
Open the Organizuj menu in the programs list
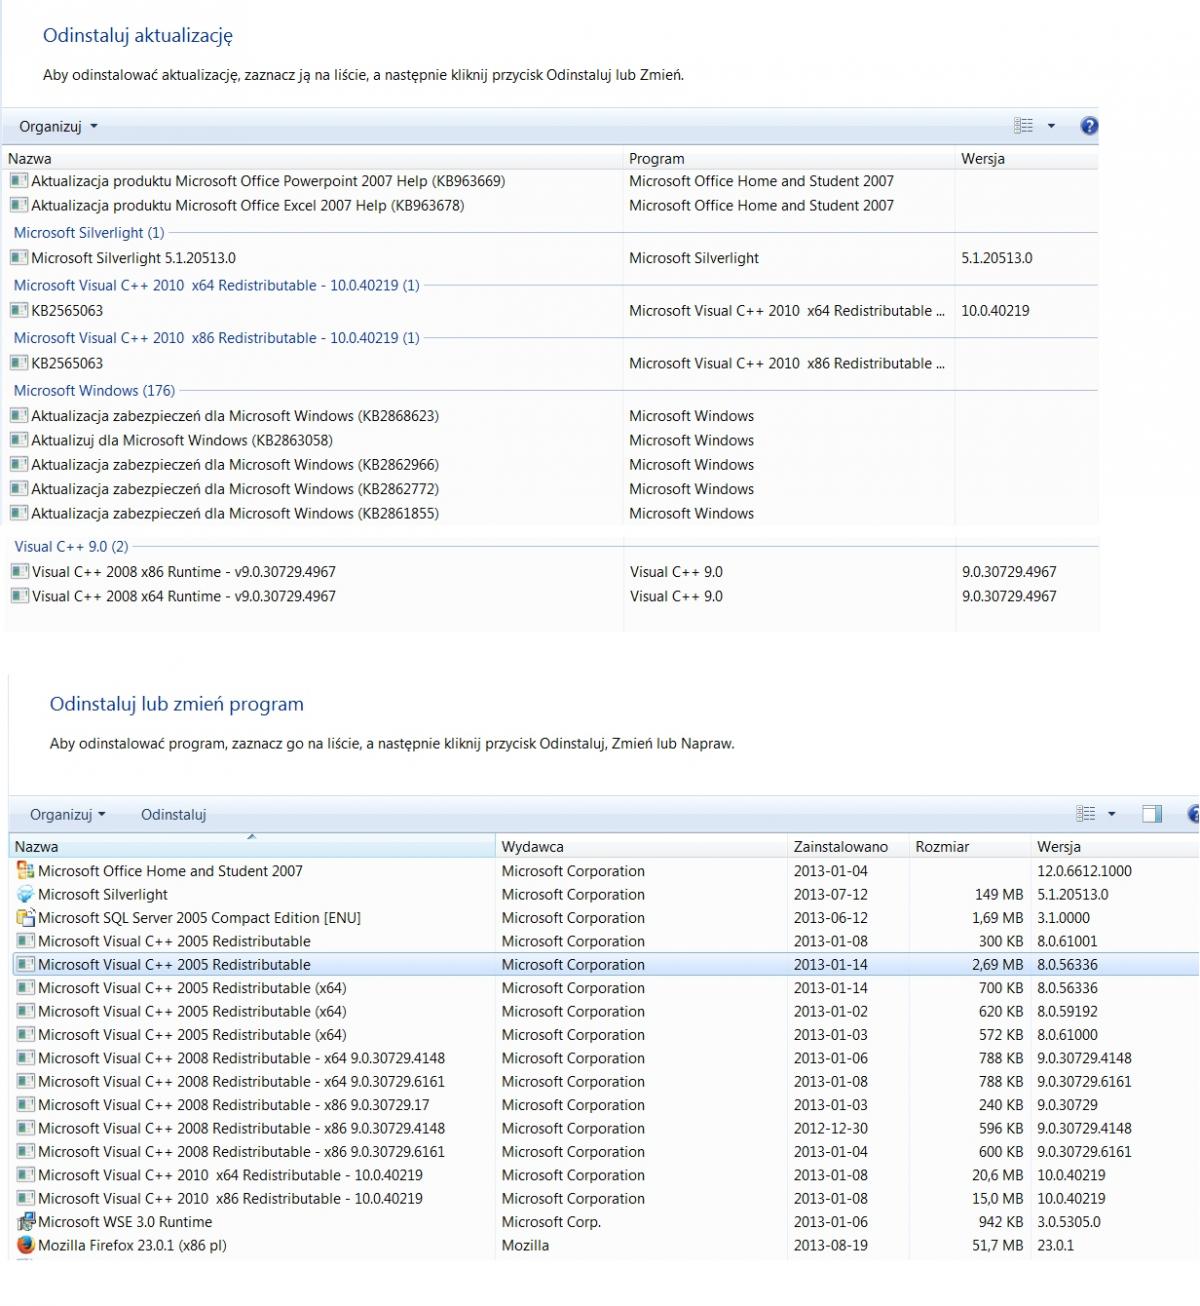tap(67, 814)
